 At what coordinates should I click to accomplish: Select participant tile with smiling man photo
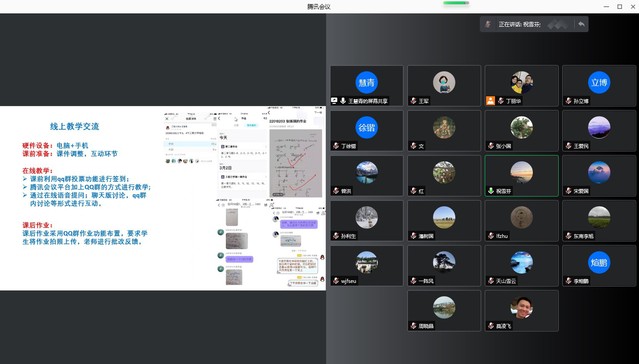click(x=522, y=311)
